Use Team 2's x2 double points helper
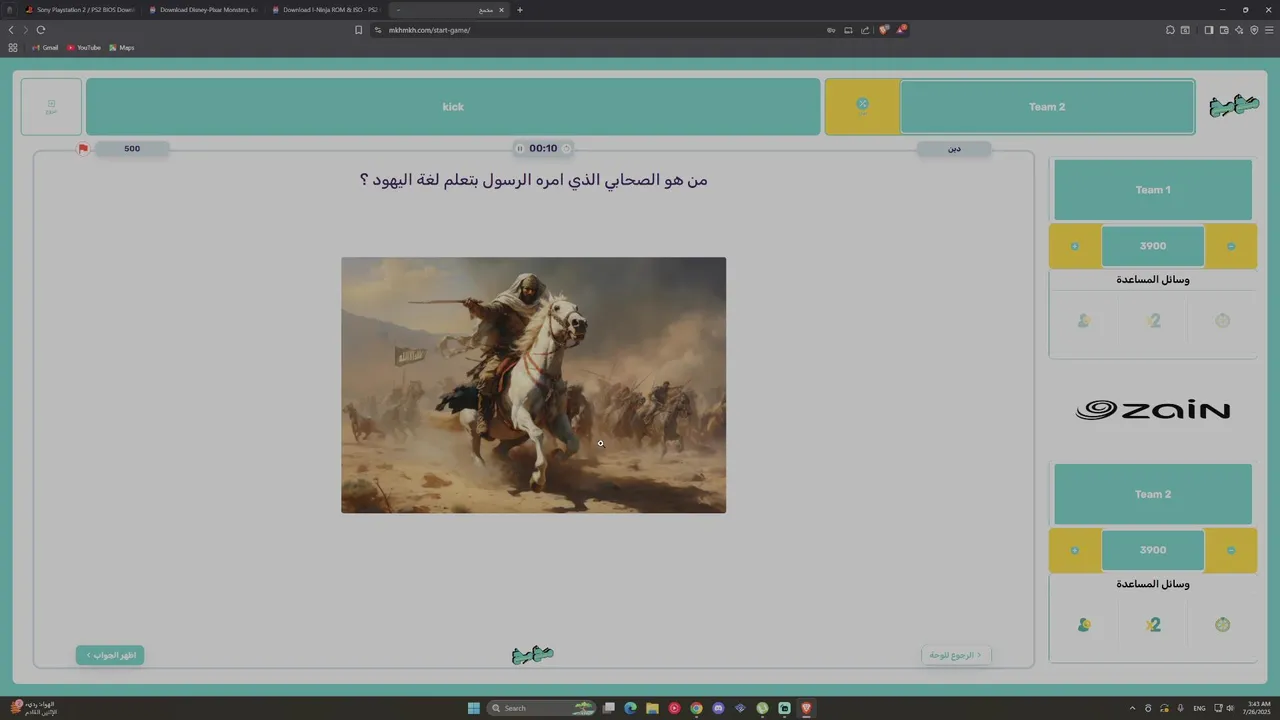The image size is (1280, 720). point(1153,625)
